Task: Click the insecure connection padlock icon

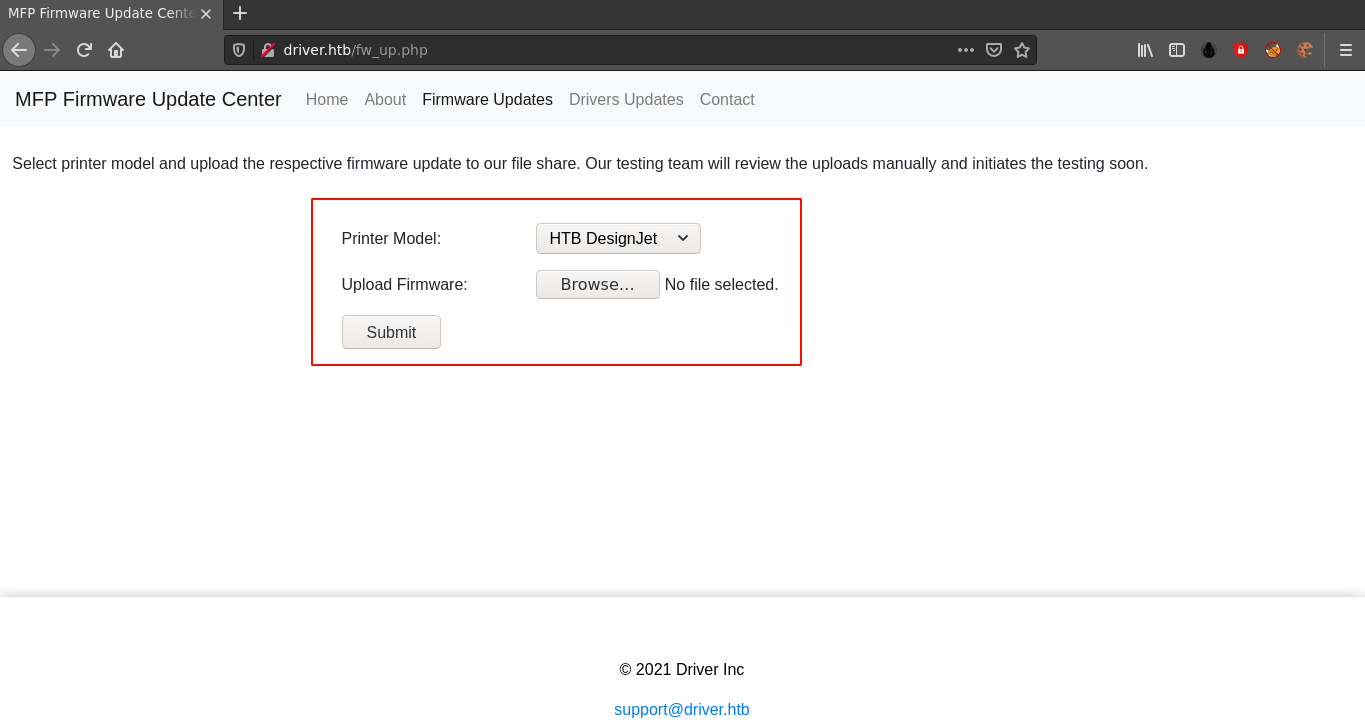Action: tap(267, 50)
